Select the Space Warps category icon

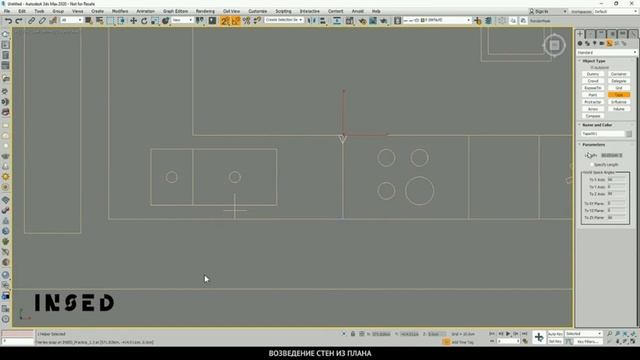(x=616, y=44)
